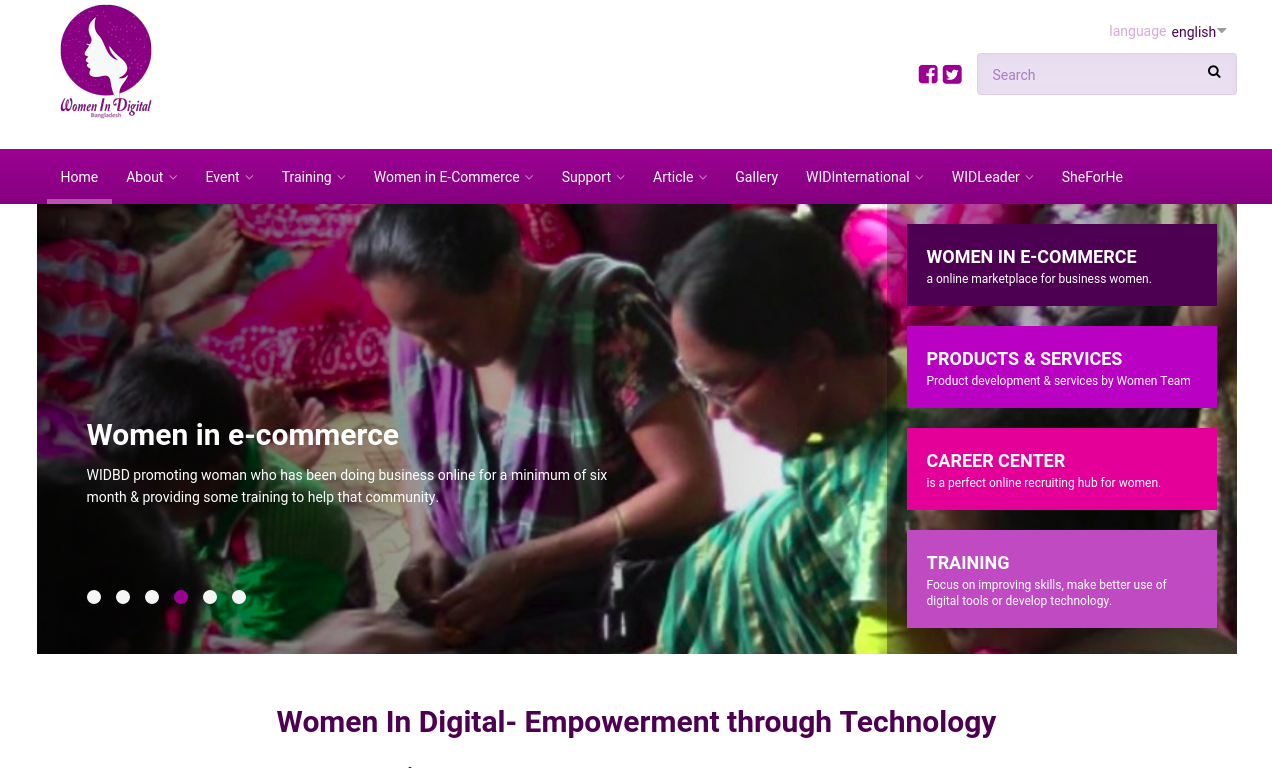1272x768 pixels.
Task: Click the Training tile in sidebar
Action: tap(1062, 579)
